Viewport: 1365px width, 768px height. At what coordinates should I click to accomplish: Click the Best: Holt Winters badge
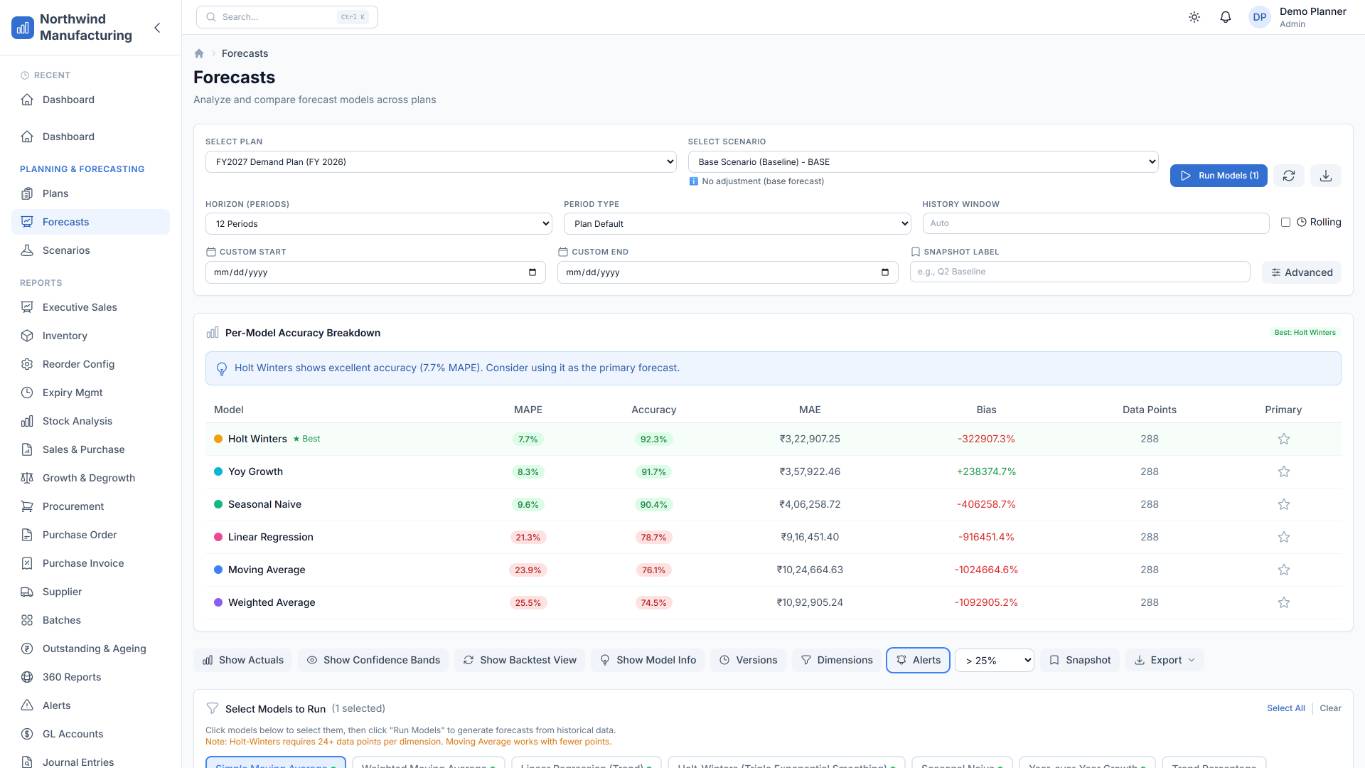[x=1305, y=333]
